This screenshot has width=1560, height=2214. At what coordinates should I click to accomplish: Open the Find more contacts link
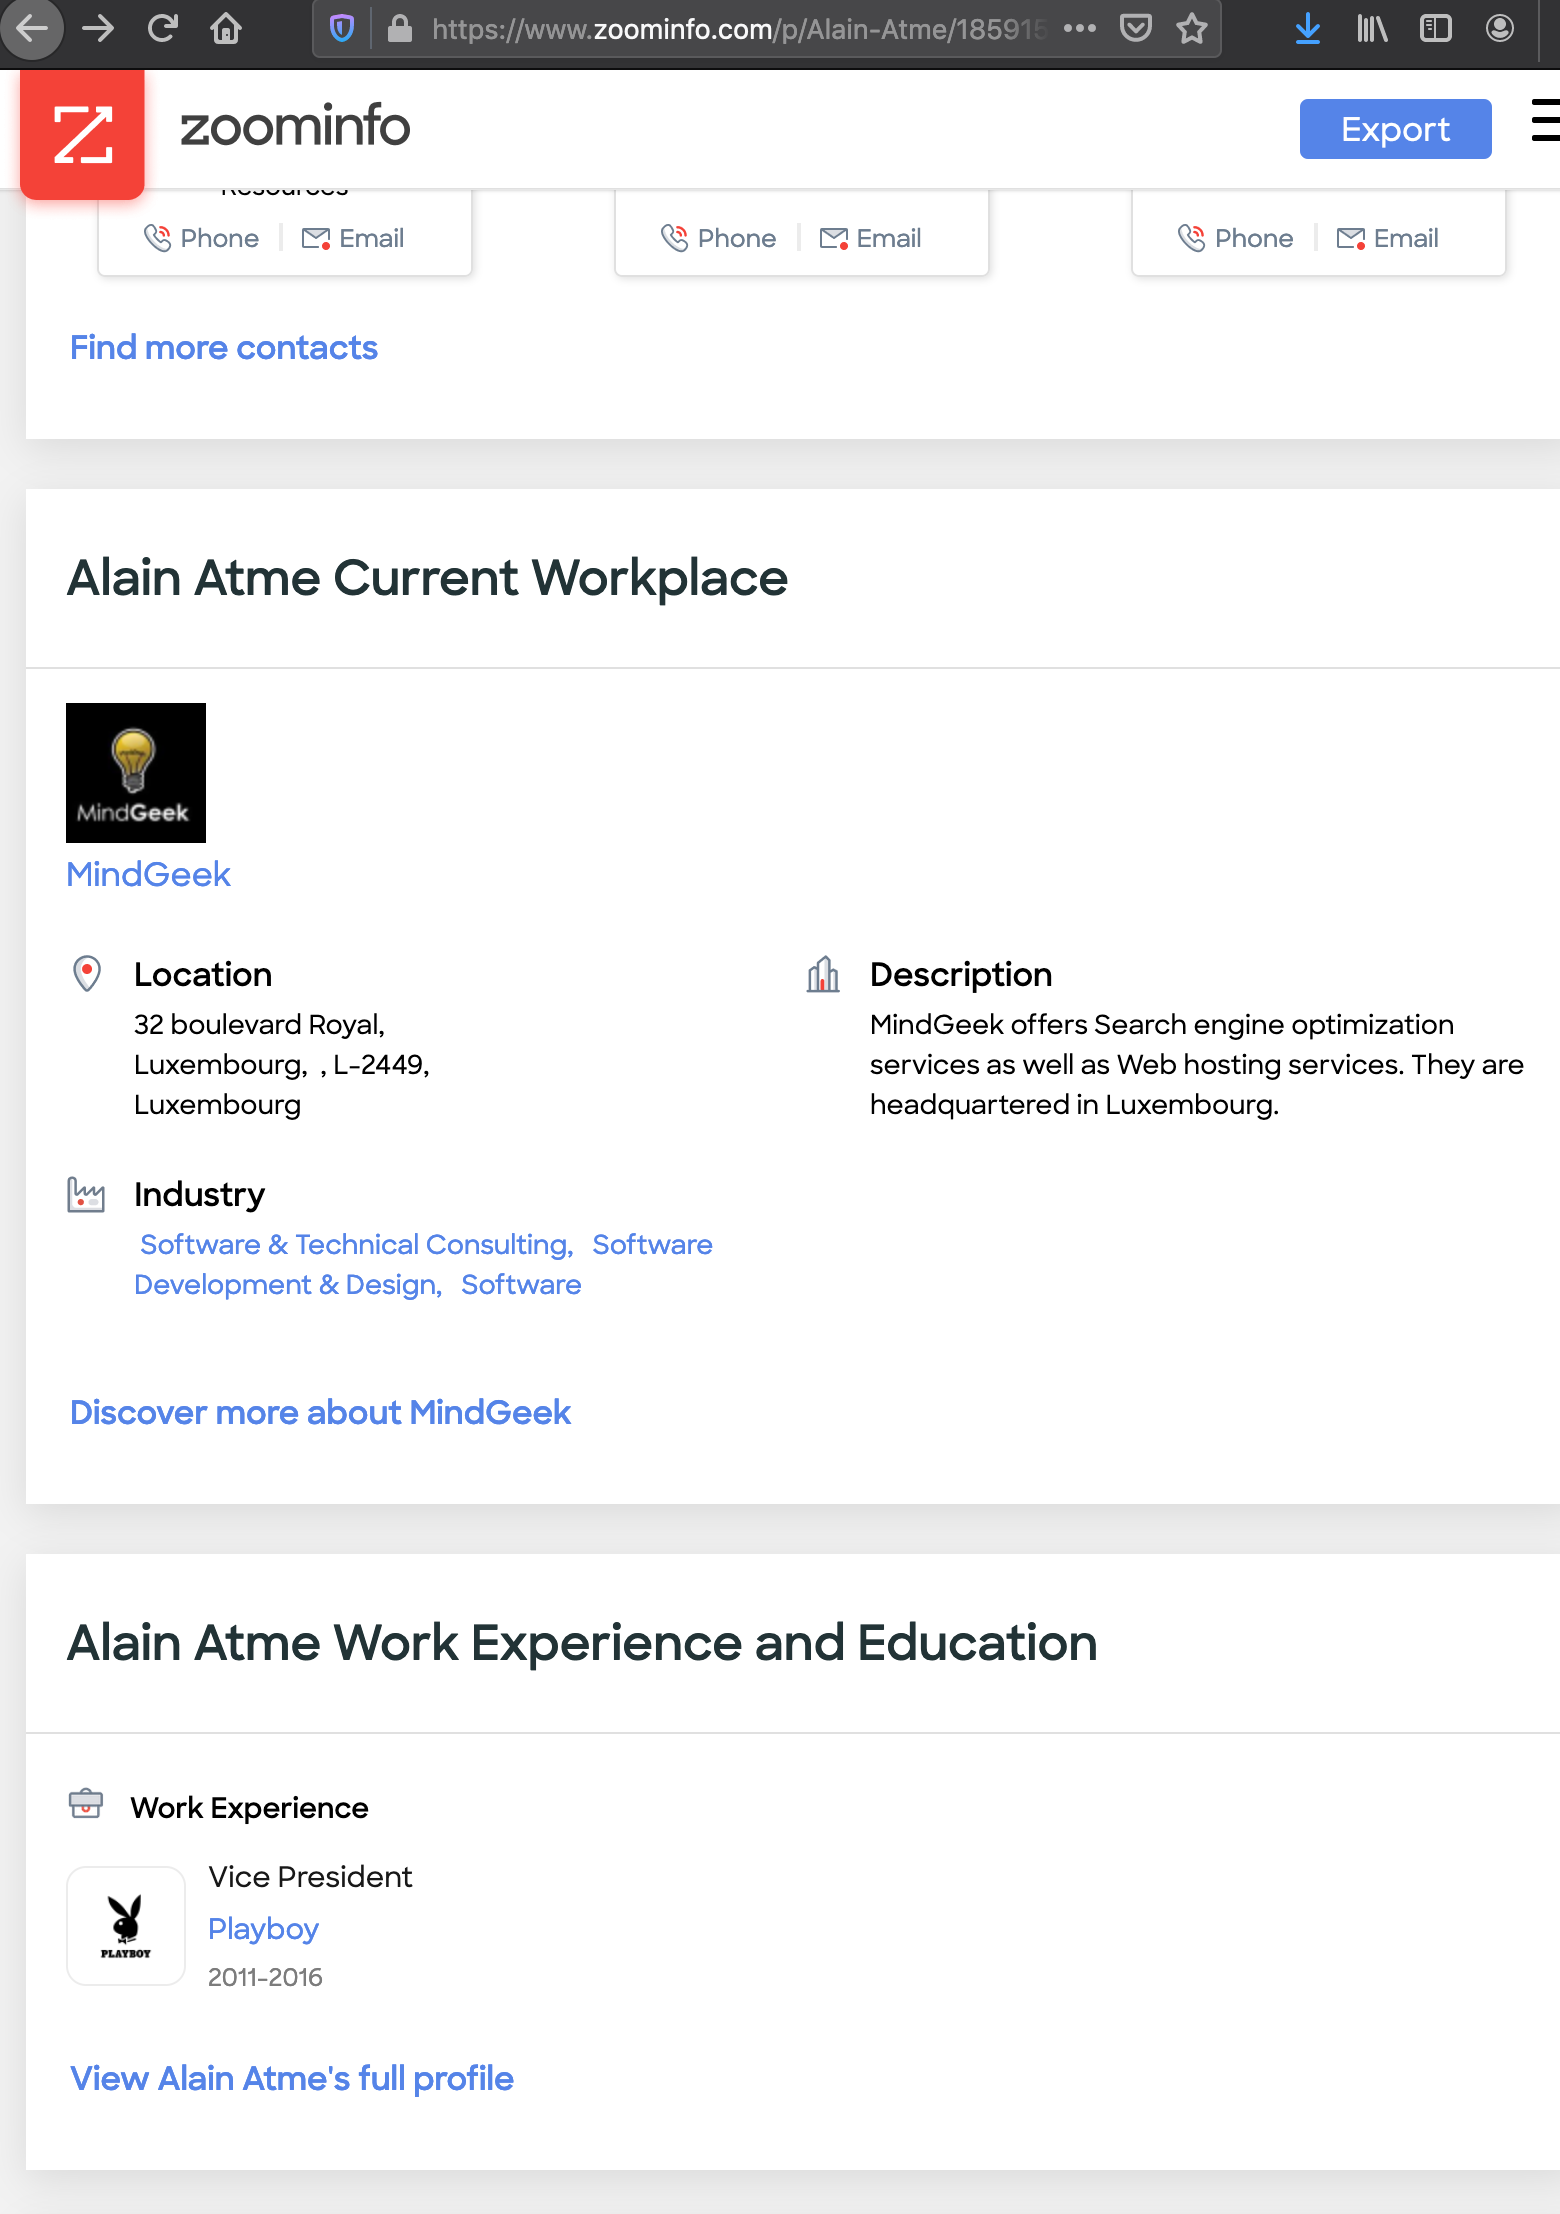coord(224,347)
